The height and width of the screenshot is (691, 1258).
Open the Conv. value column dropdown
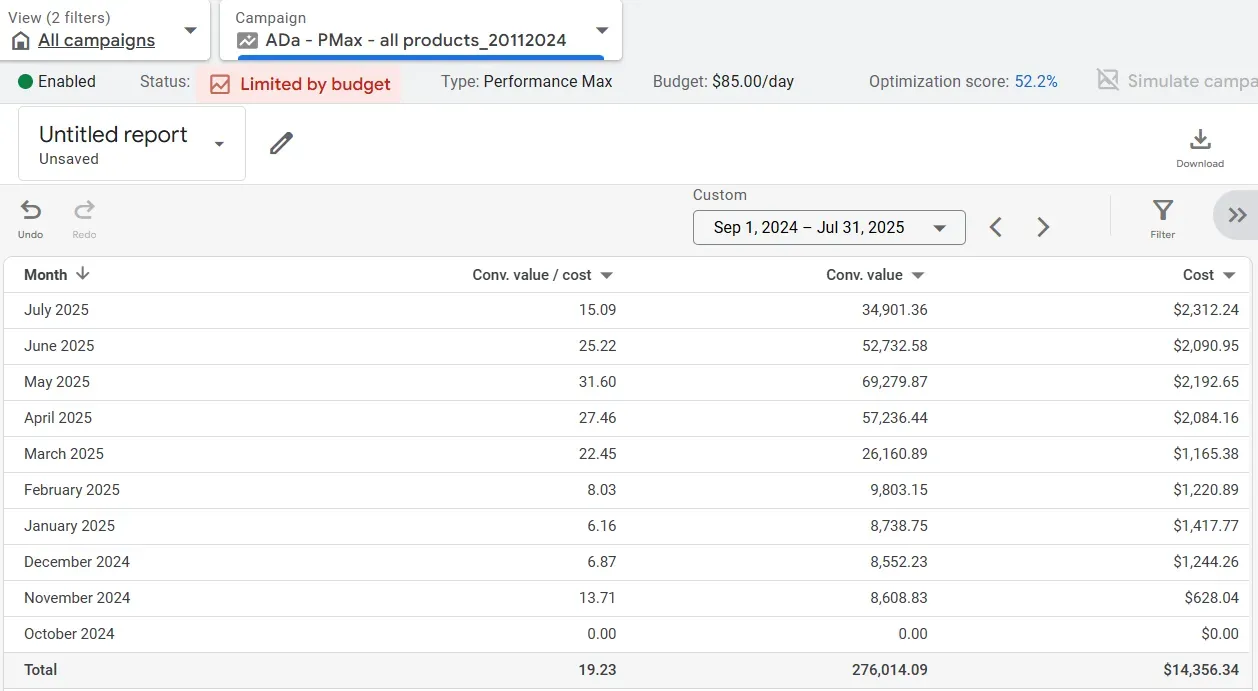pos(918,275)
